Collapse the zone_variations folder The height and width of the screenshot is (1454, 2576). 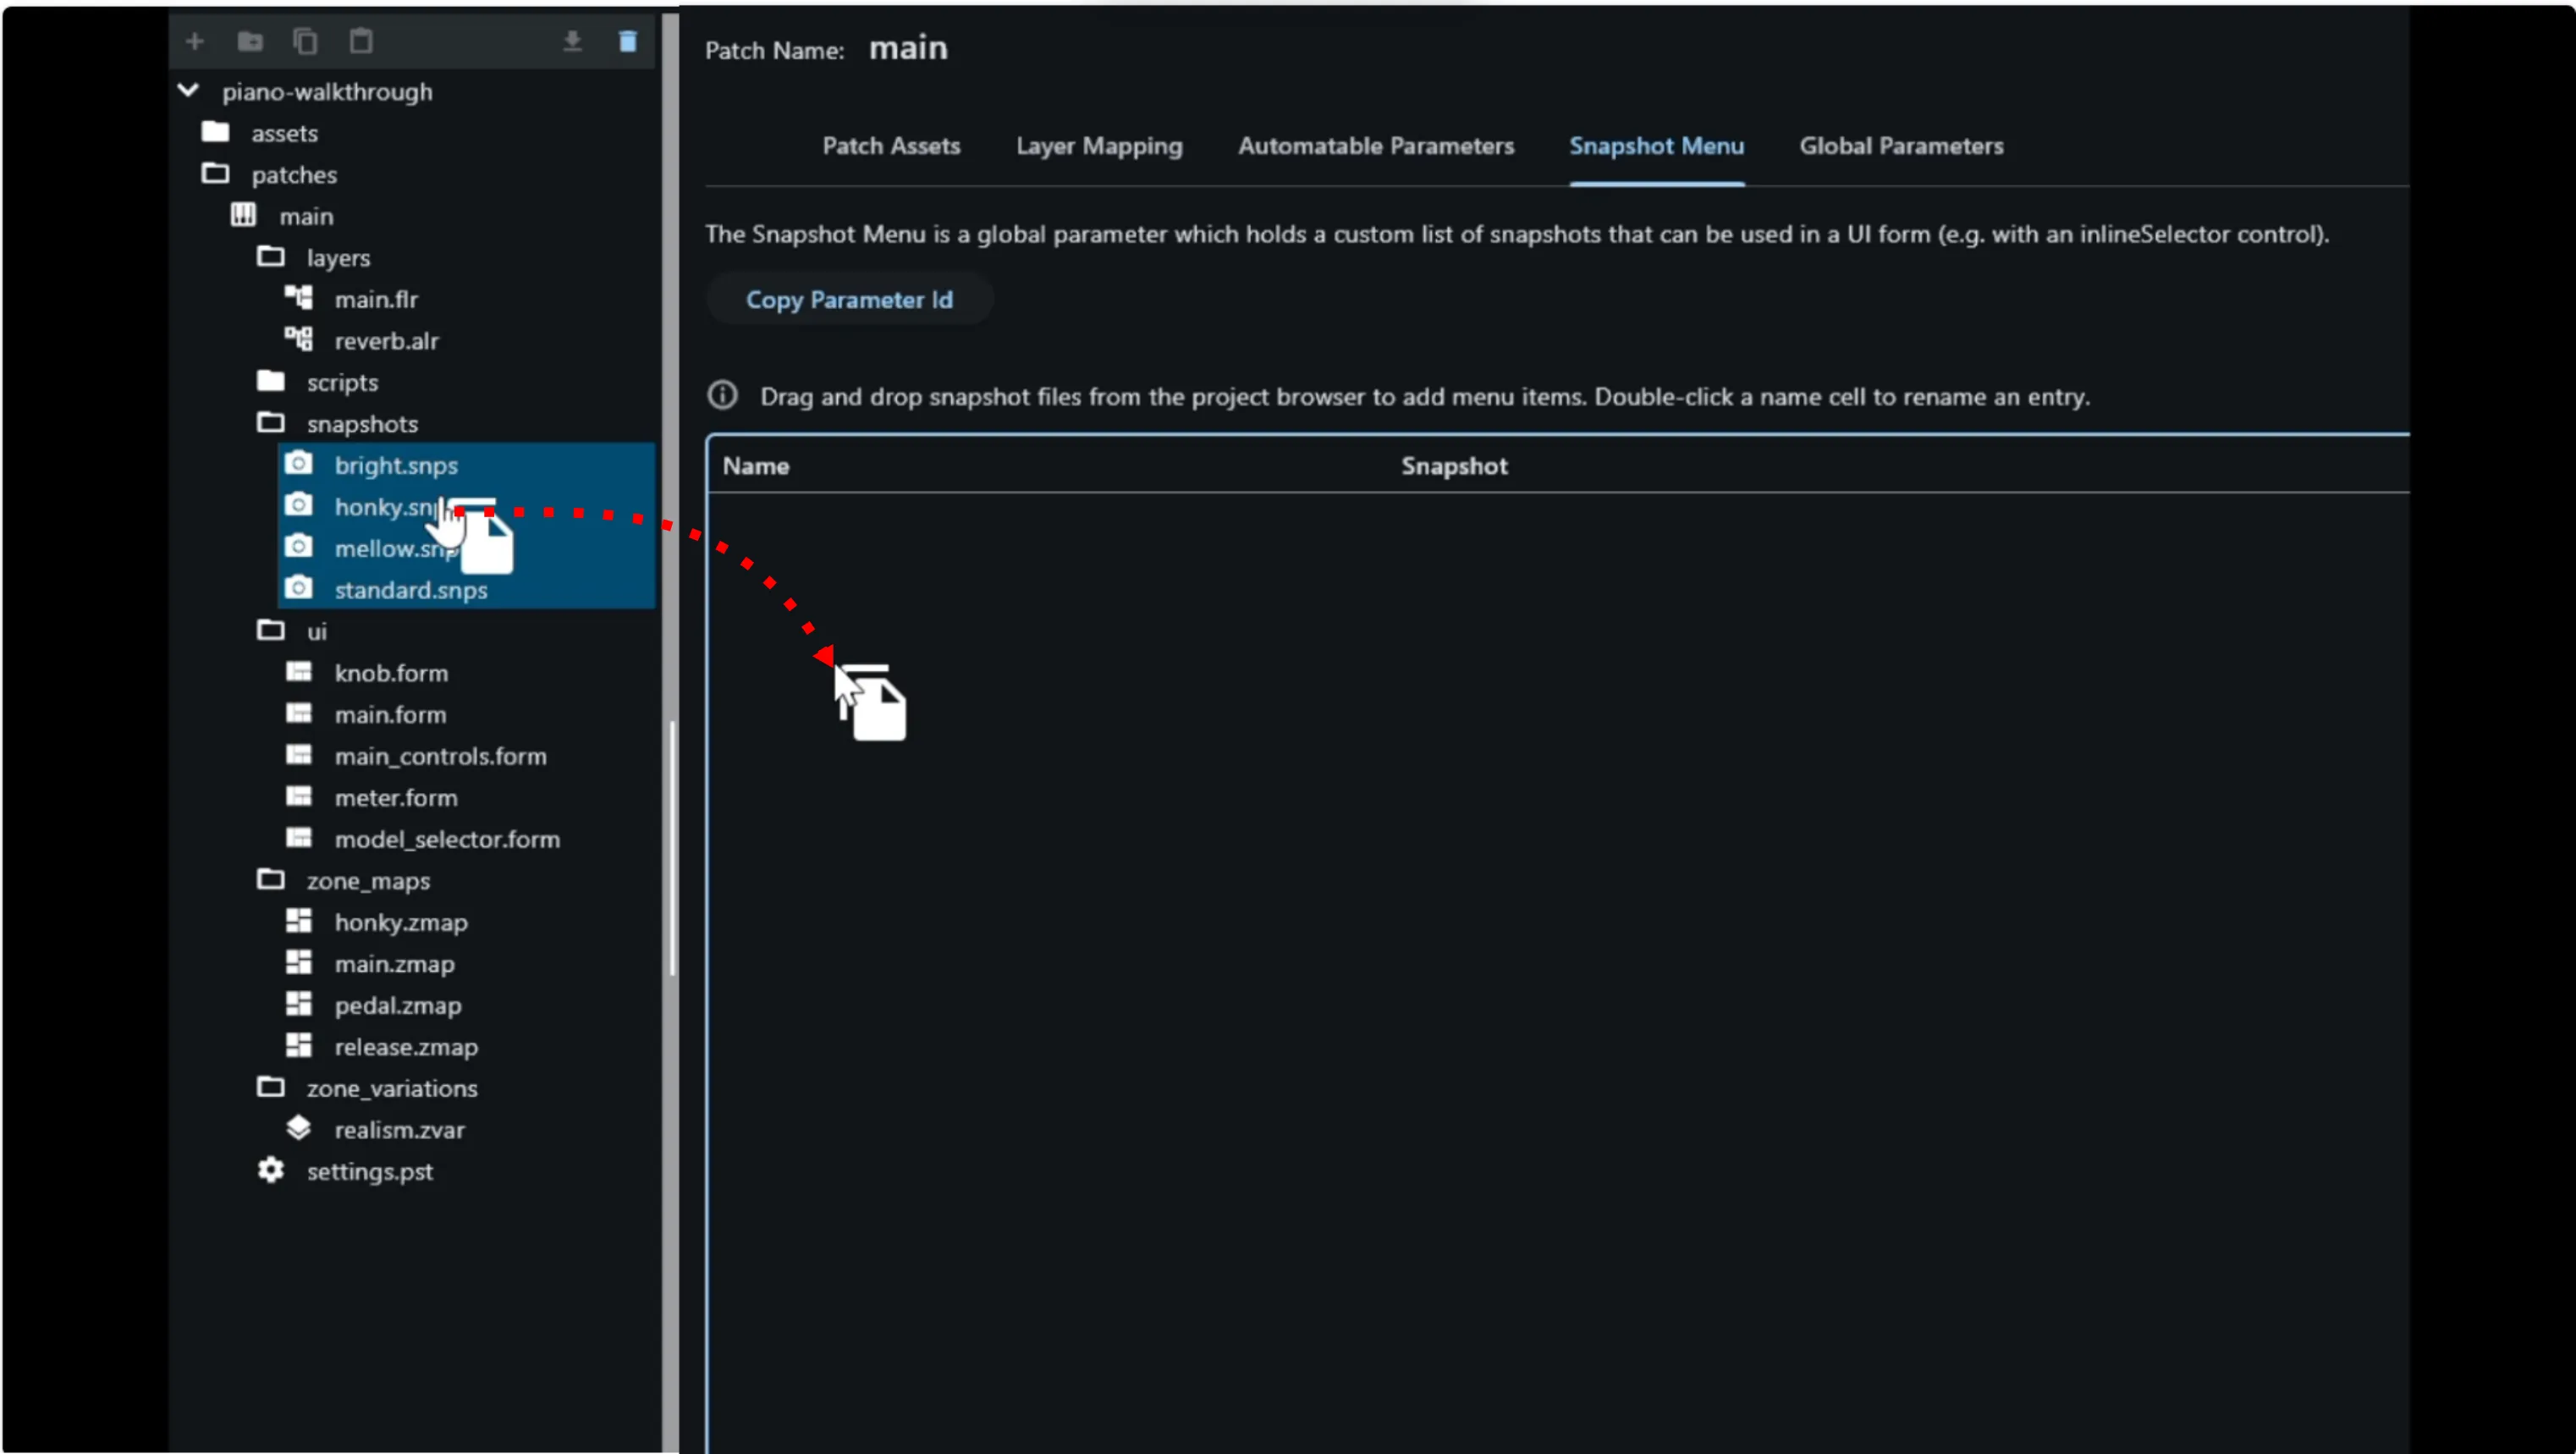pyautogui.click(x=270, y=1087)
